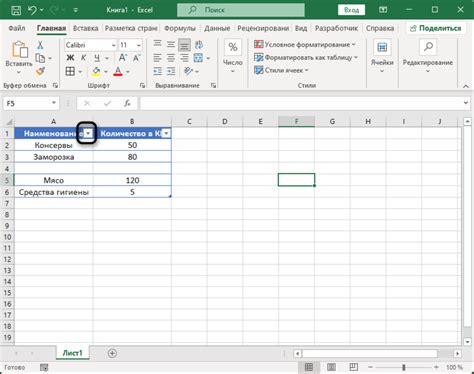Switch to the Вставка tab
The image size is (474, 374).
[86, 28]
